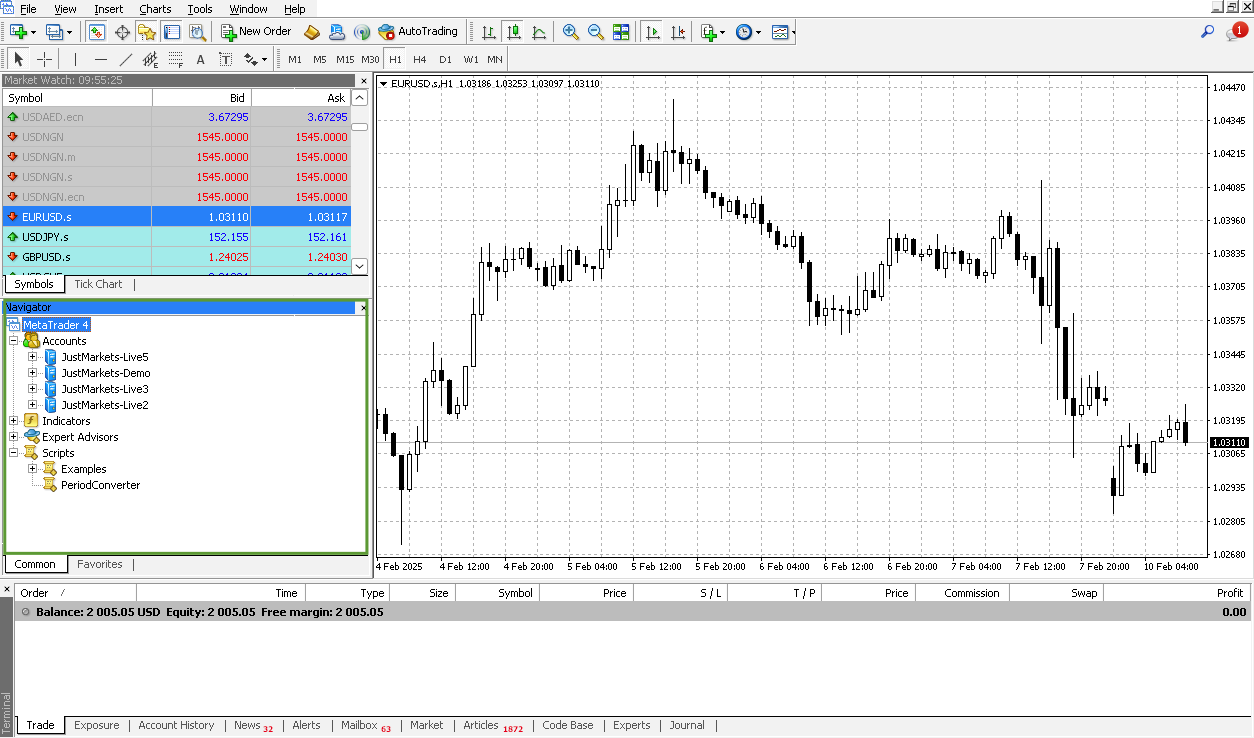Toggle chart shift
The width and height of the screenshot is (1254, 738).
[x=678, y=31]
